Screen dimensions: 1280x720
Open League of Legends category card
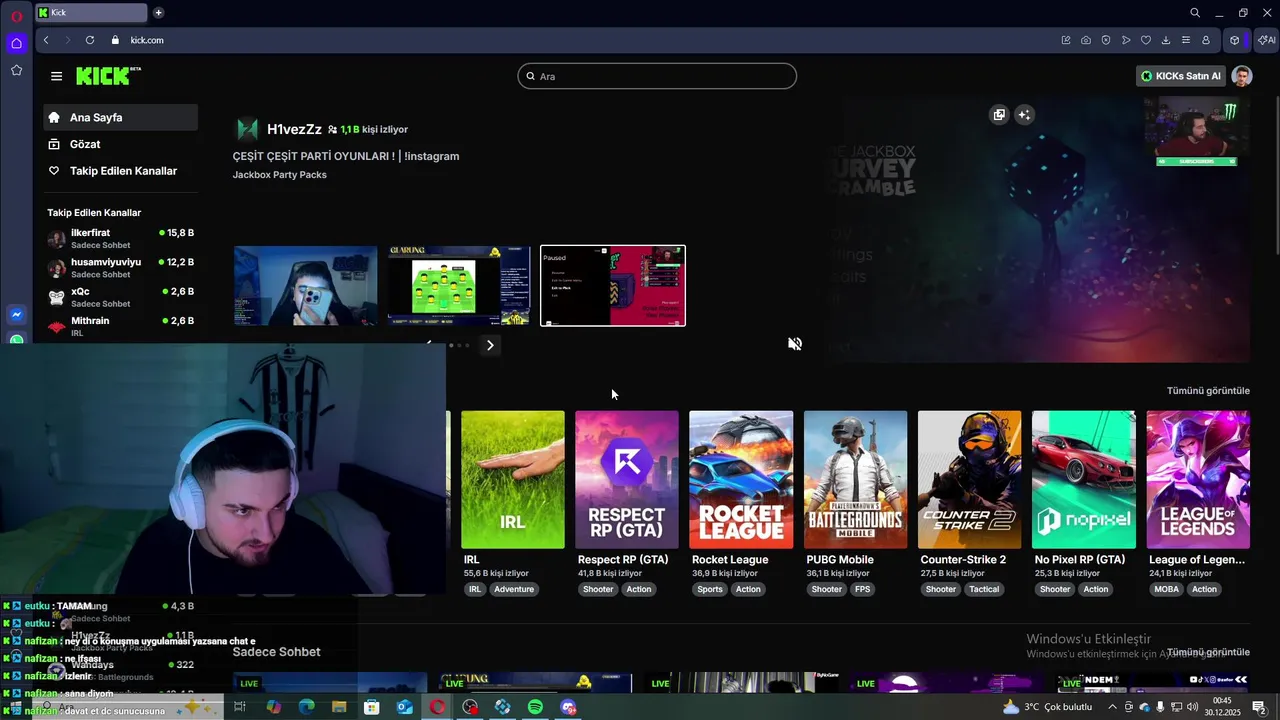click(x=1198, y=480)
